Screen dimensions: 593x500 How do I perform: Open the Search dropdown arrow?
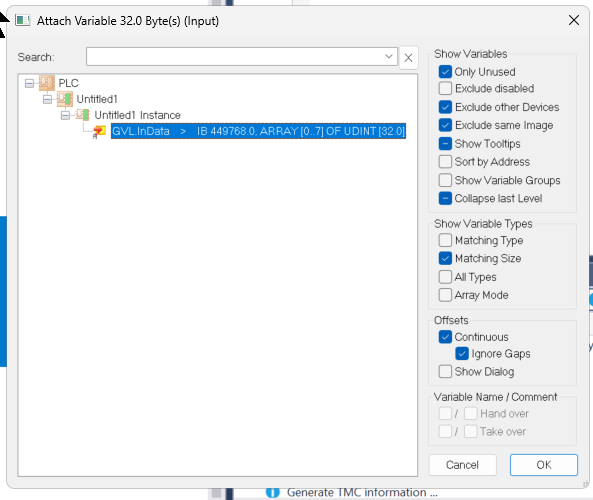tap(388, 57)
